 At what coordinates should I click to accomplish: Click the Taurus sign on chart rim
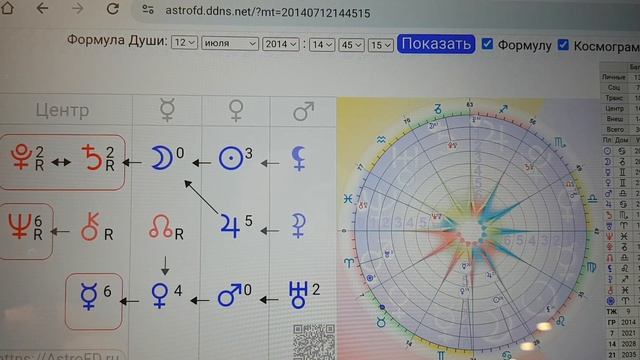coord(381,323)
